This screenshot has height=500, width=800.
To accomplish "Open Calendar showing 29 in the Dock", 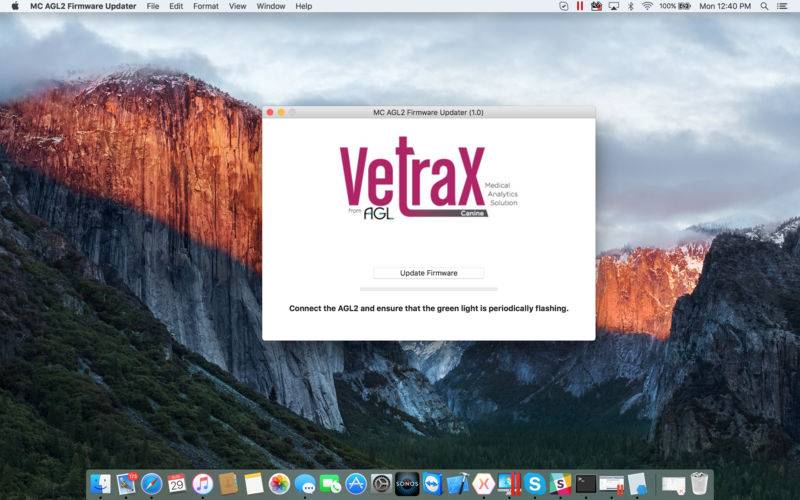I will coord(177,483).
